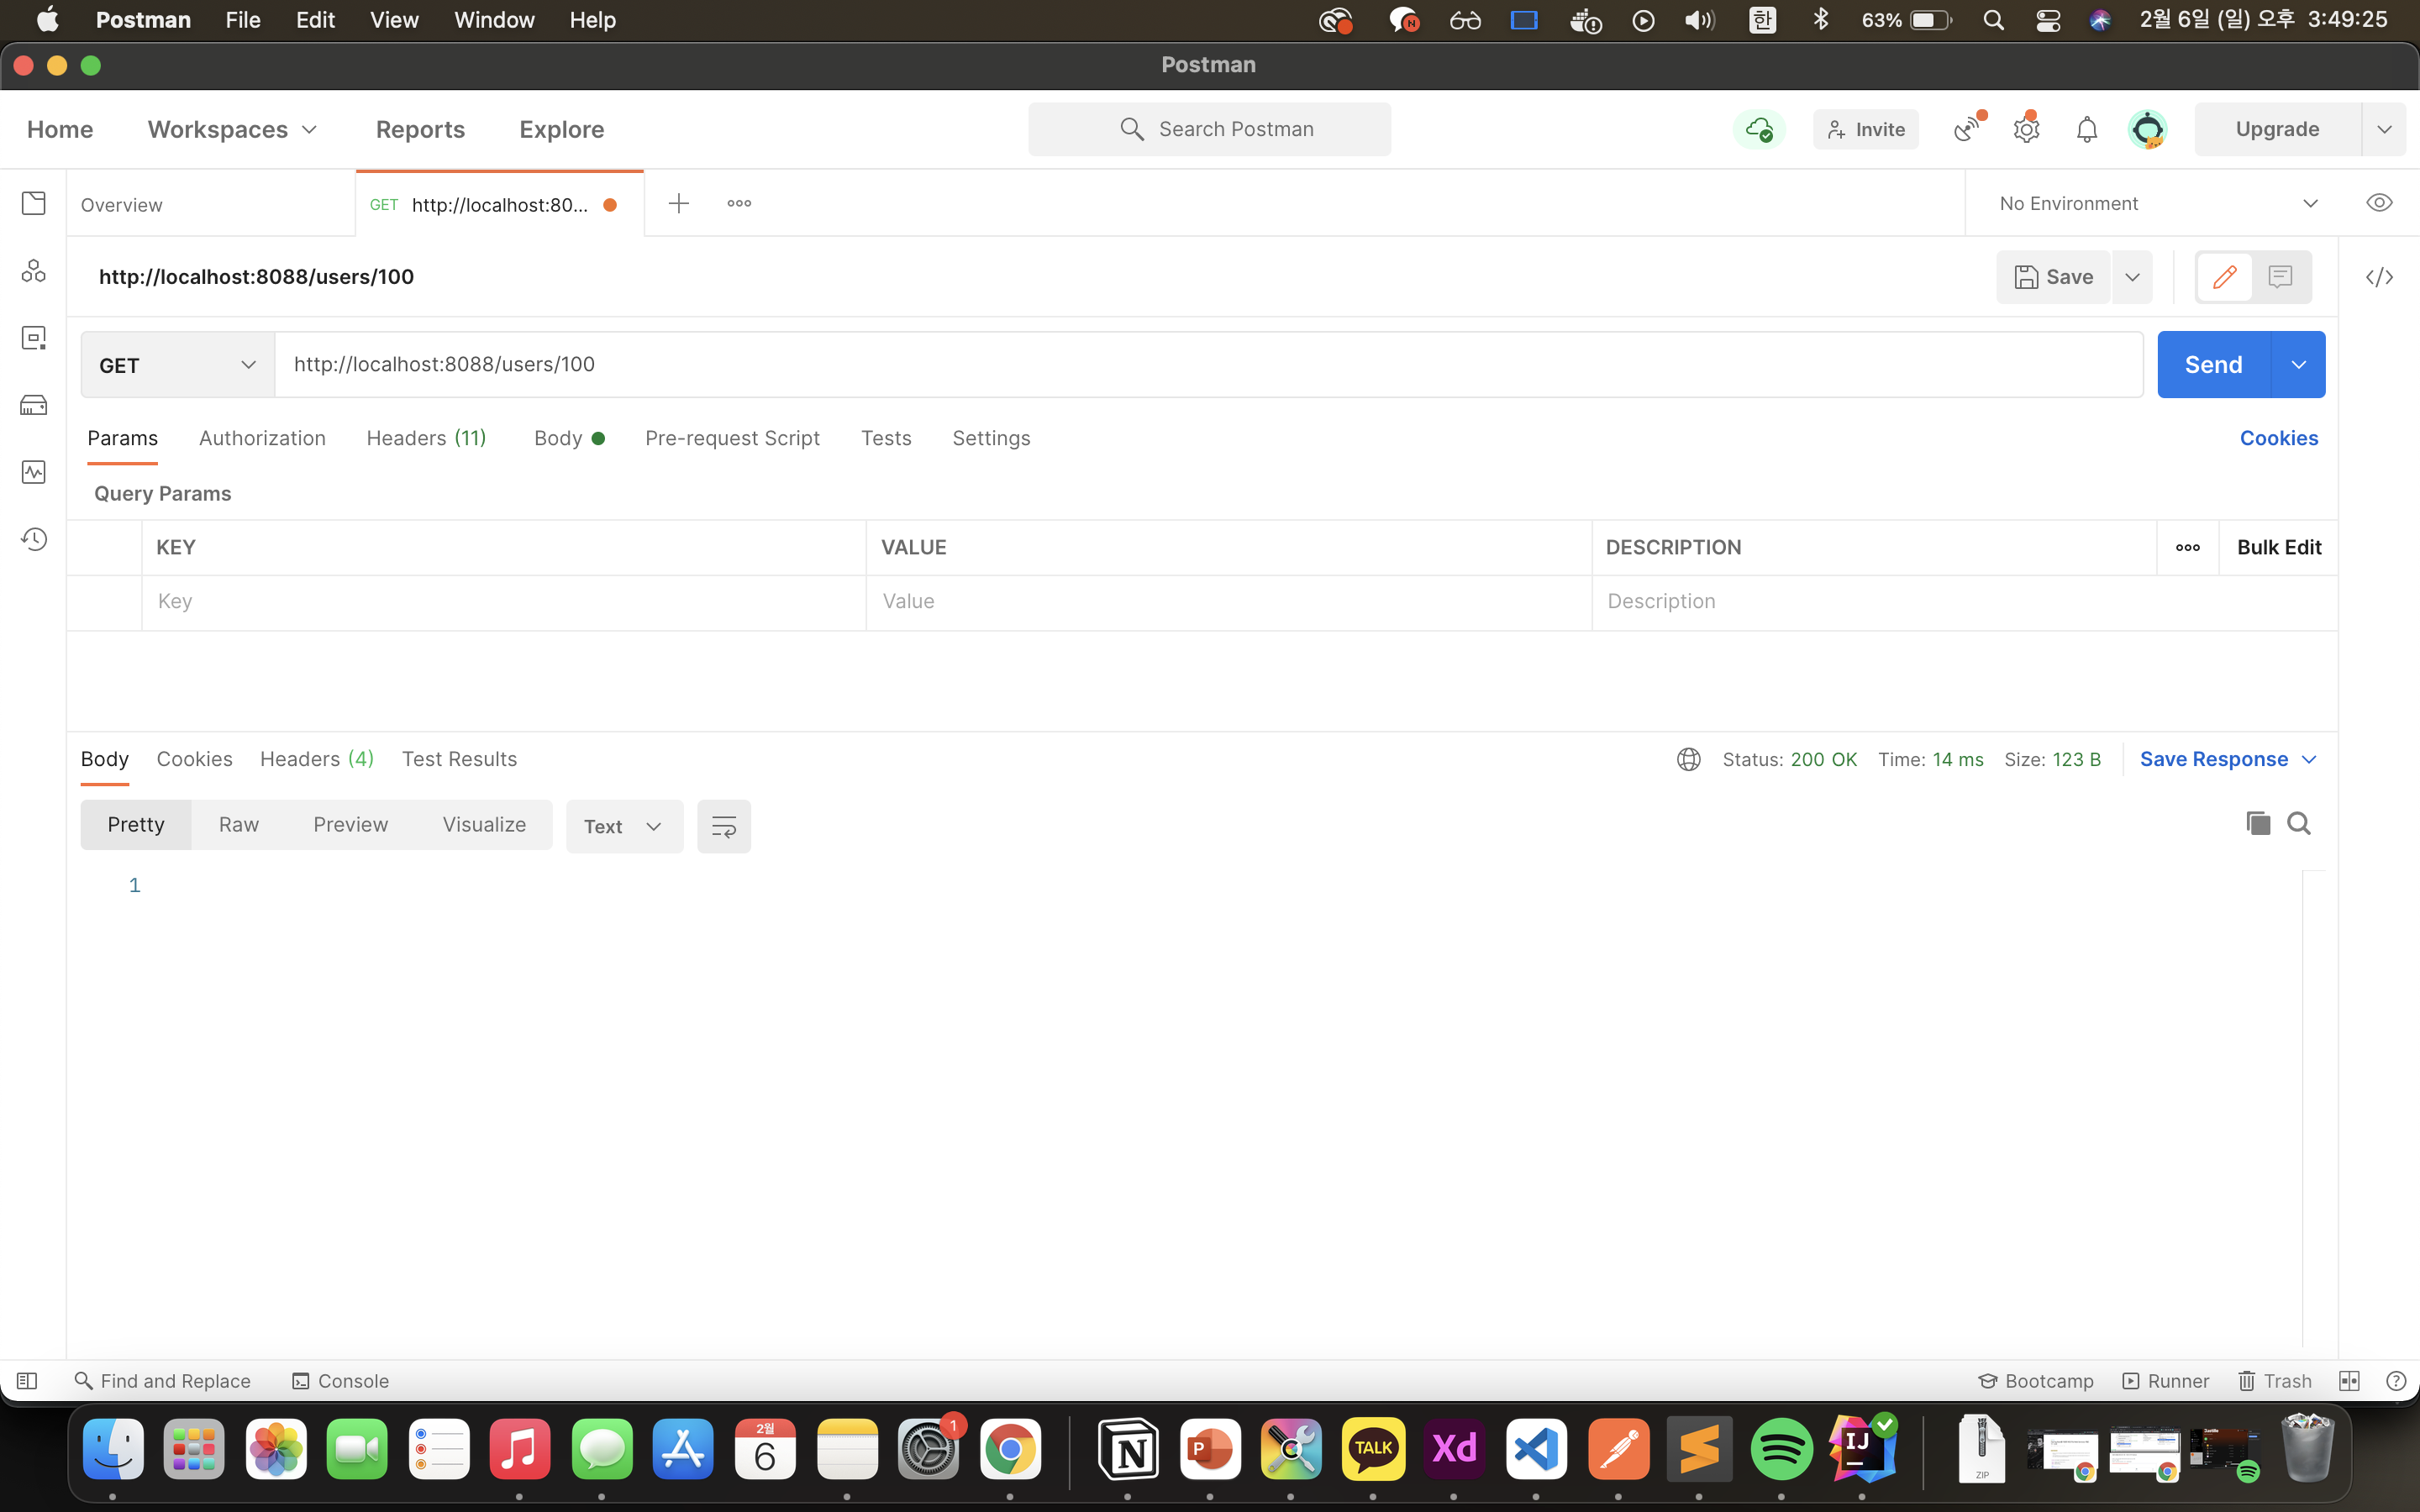Open the GET method dropdown
This screenshot has width=2420, height=1512.
click(x=177, y=365)
